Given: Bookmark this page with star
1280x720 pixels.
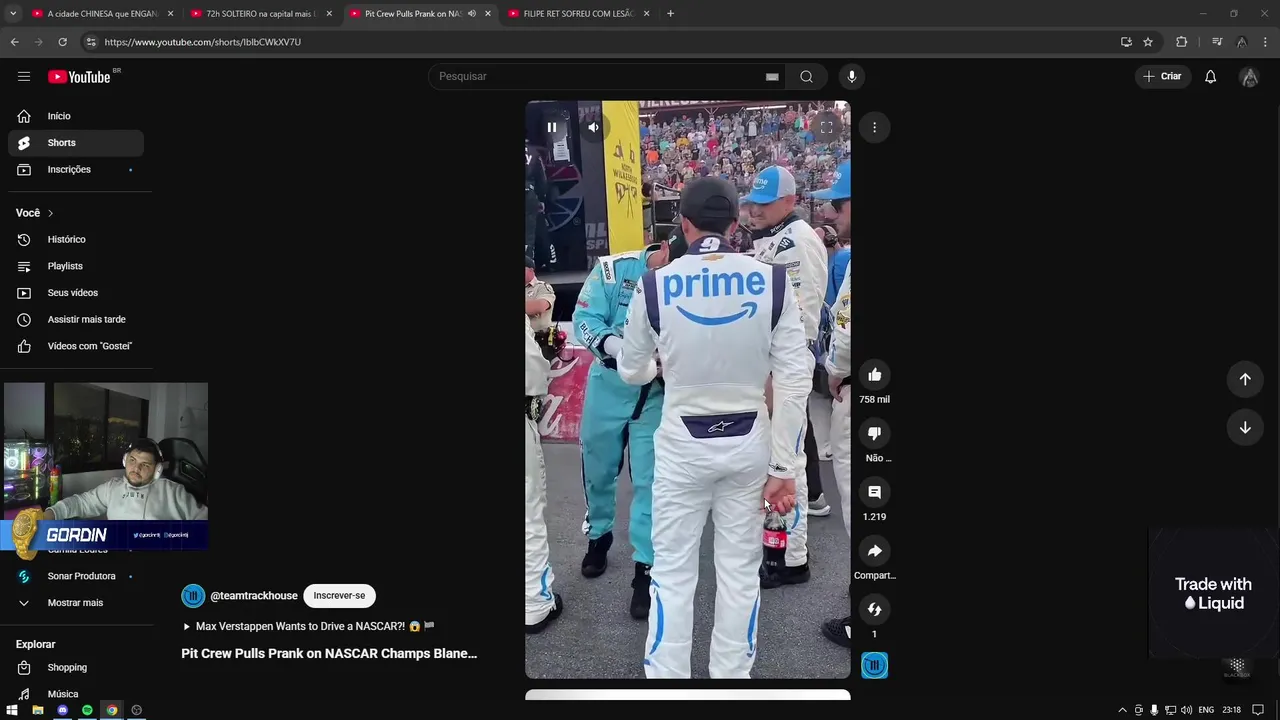Looking at the screenshot, I should coord(1148,42).
